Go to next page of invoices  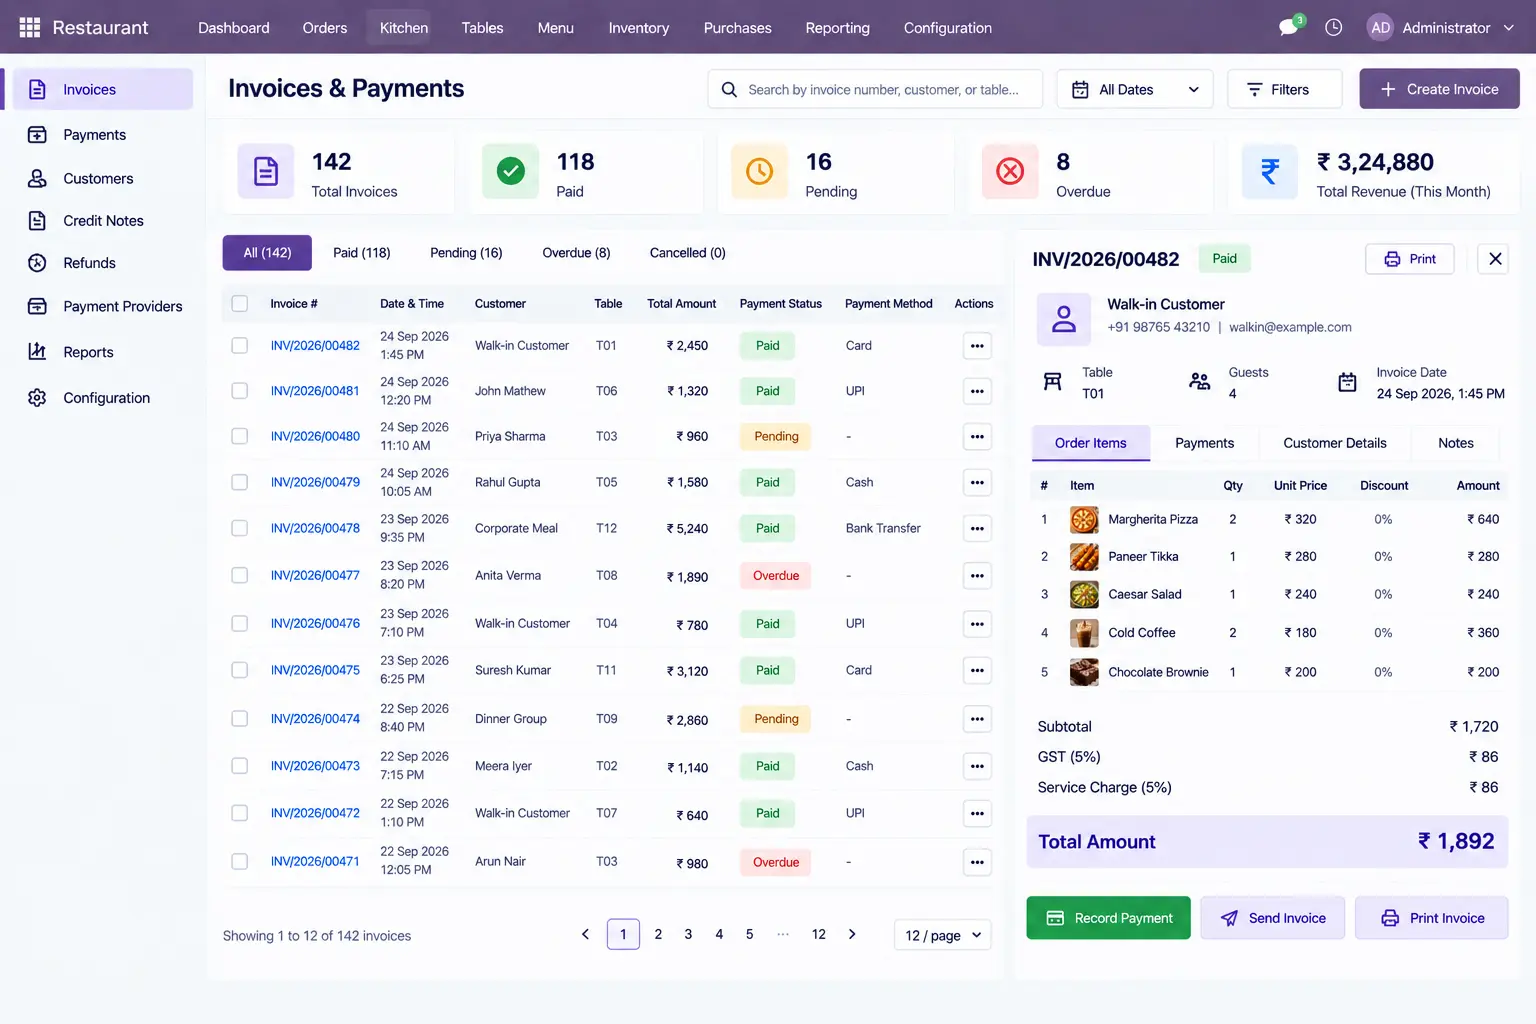tap(852, 934)
